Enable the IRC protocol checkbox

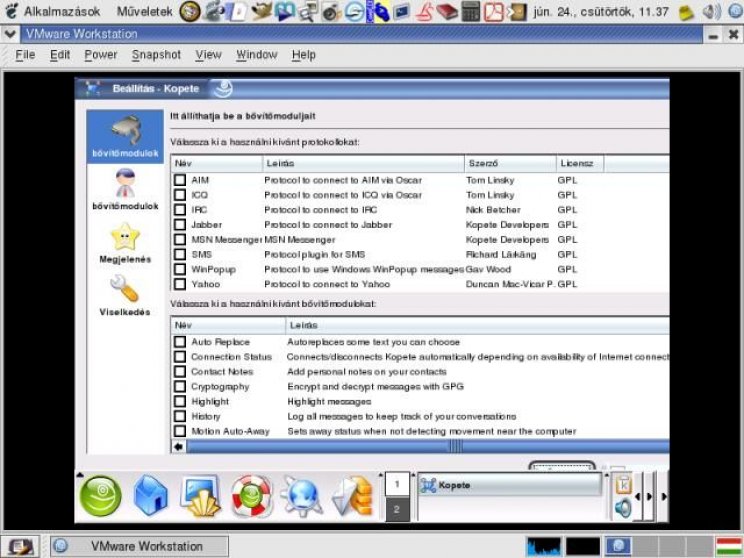(x=180, y=210)
